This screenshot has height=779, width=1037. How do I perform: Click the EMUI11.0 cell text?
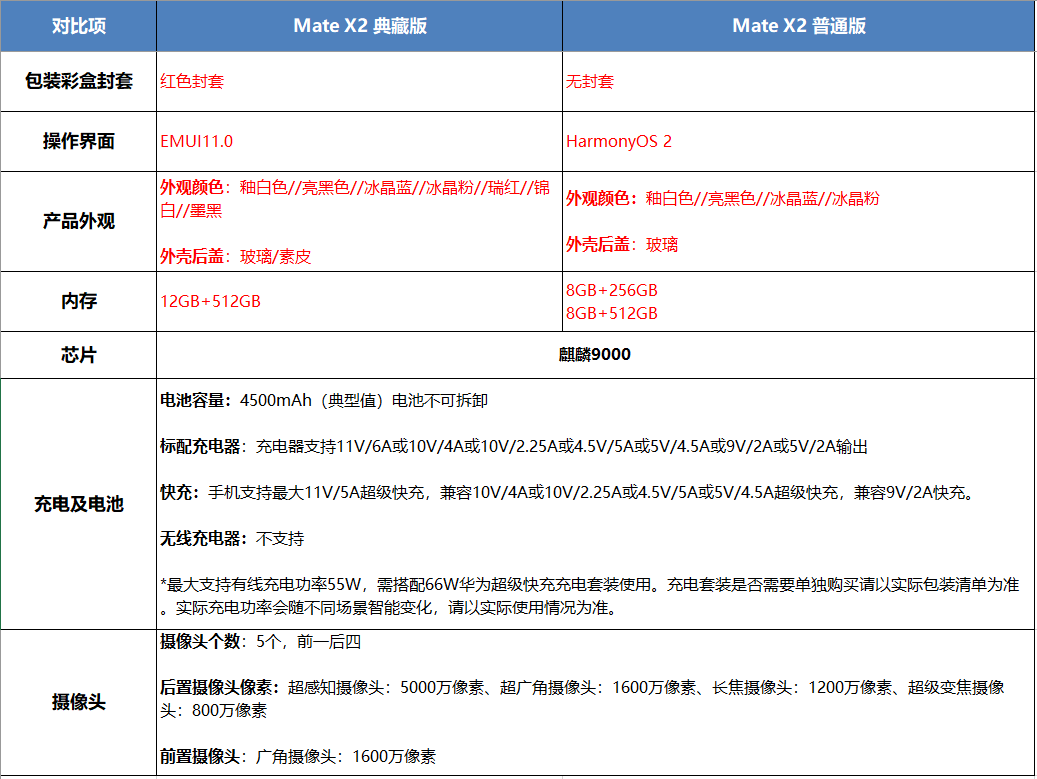pos(197,141)
